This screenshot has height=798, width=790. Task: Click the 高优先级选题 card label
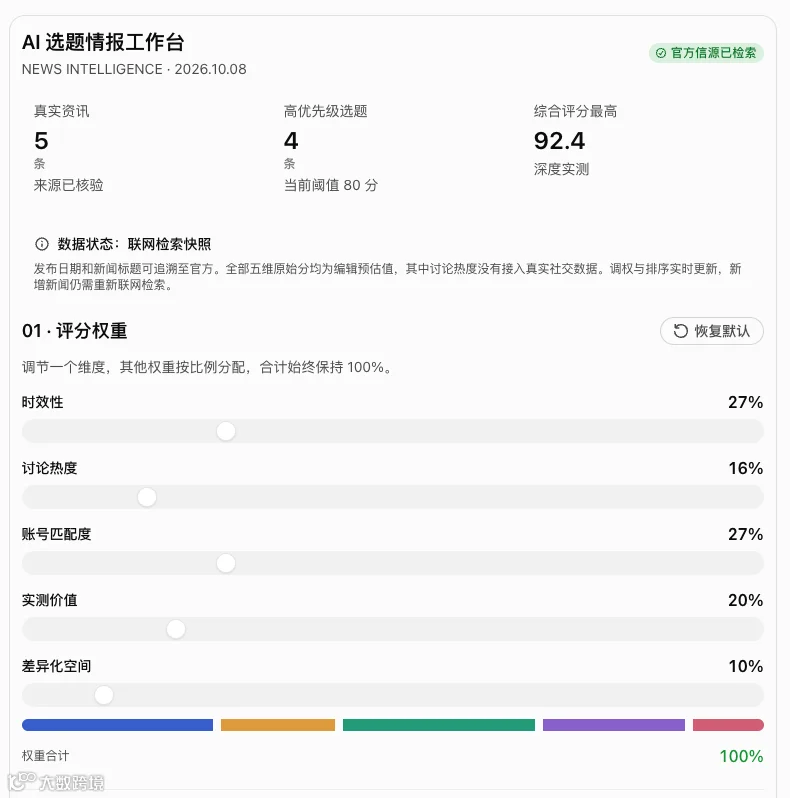point(326,111)
